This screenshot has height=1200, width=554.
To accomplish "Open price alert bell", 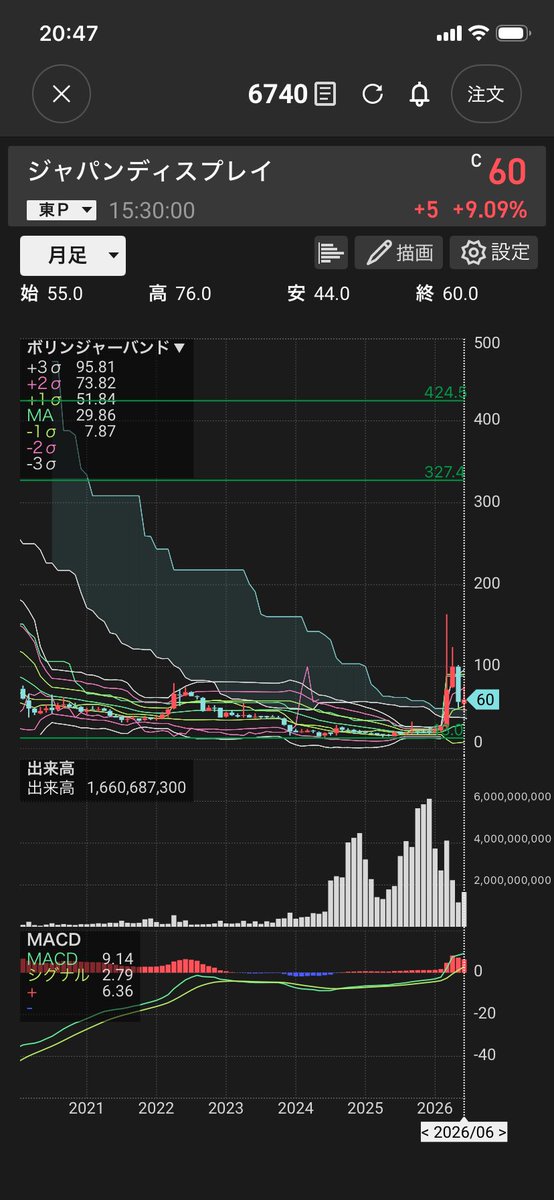I will 420,94.
